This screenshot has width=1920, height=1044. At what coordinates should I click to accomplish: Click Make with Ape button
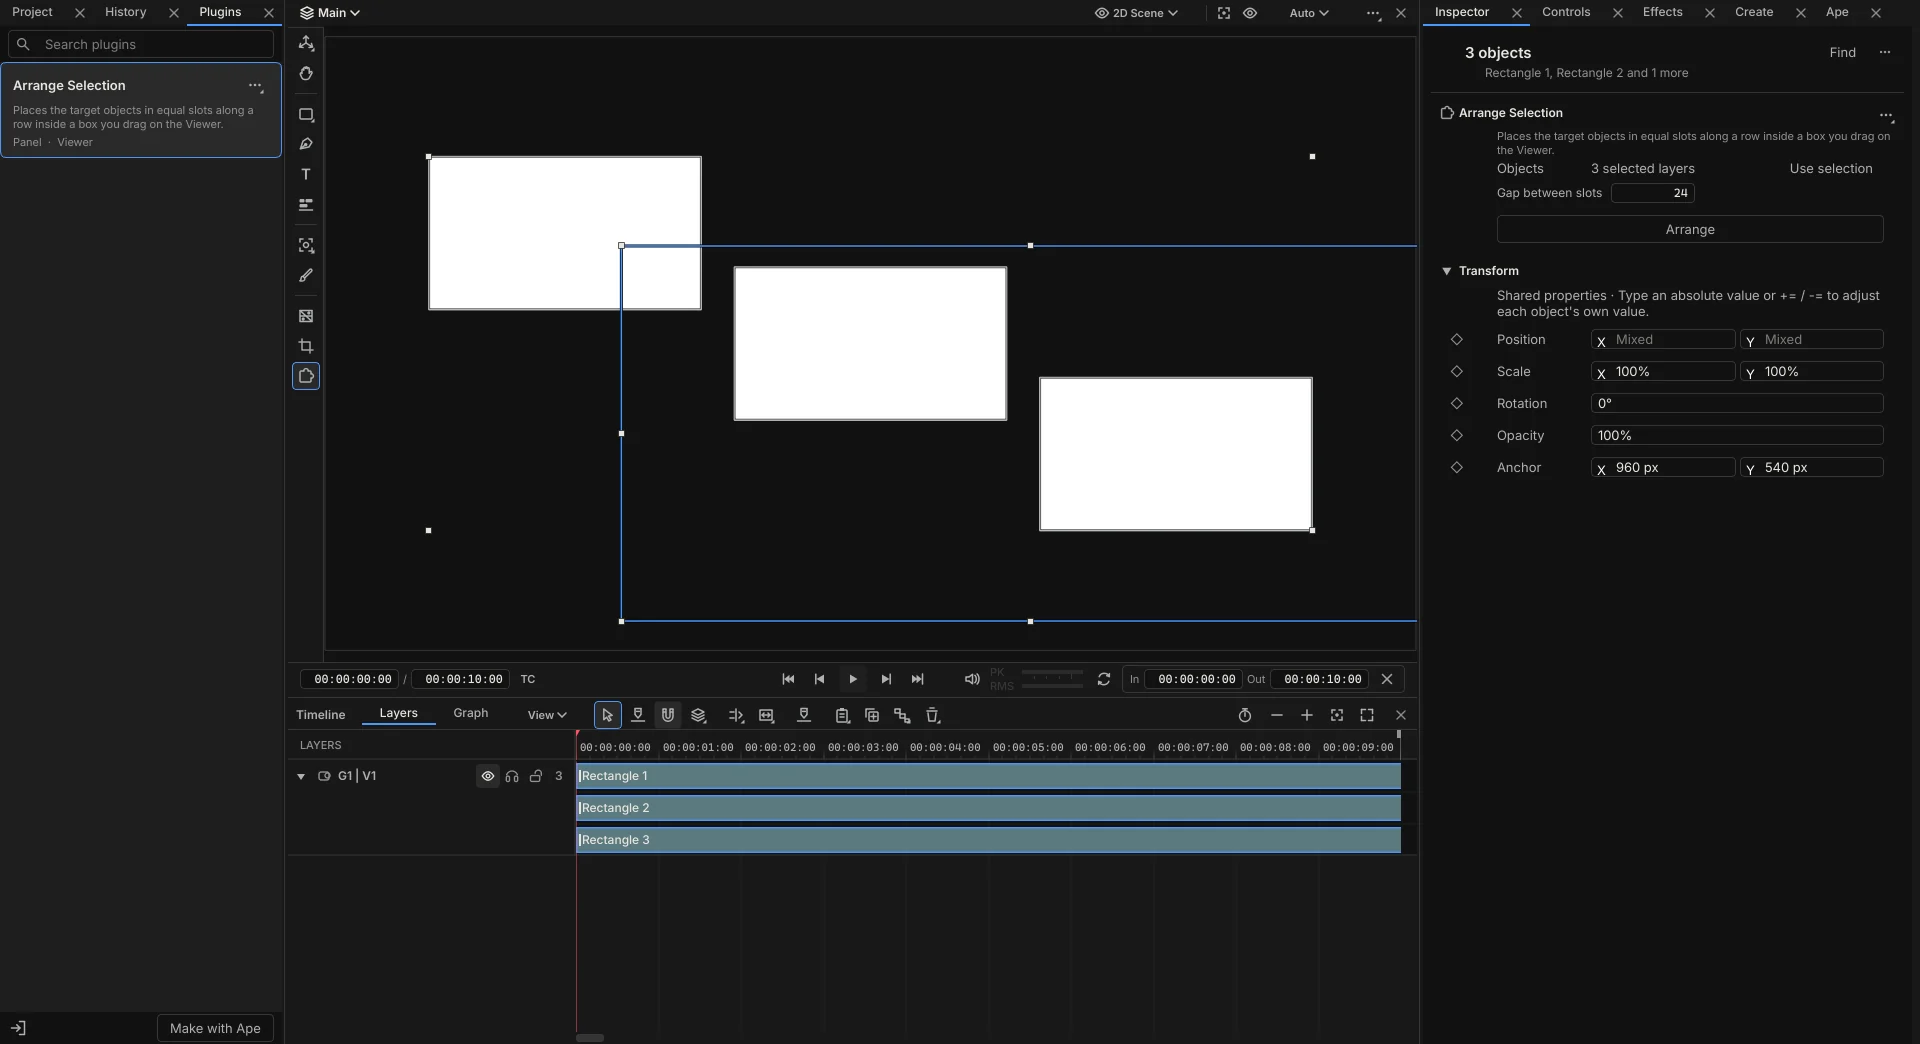tap(215, 1028)
